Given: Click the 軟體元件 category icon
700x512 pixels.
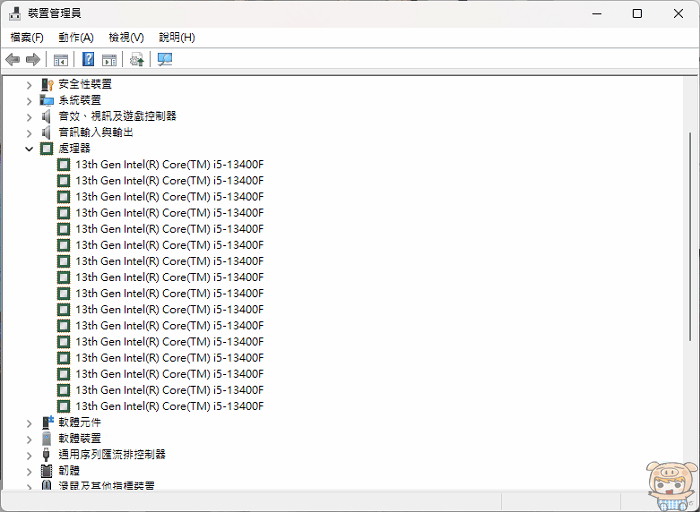Looking at the screenshot, I should [47, 422].
